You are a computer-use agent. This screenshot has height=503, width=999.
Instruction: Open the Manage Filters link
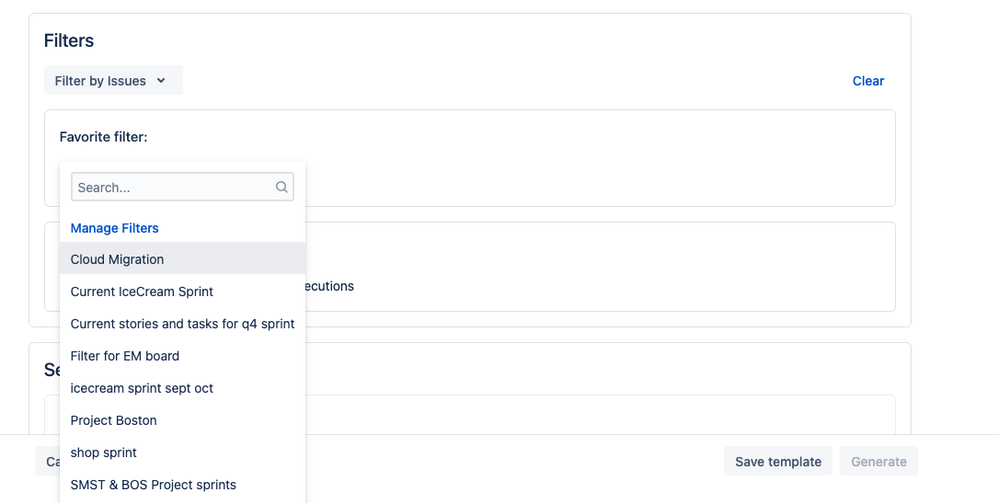(x=114, y=228)
